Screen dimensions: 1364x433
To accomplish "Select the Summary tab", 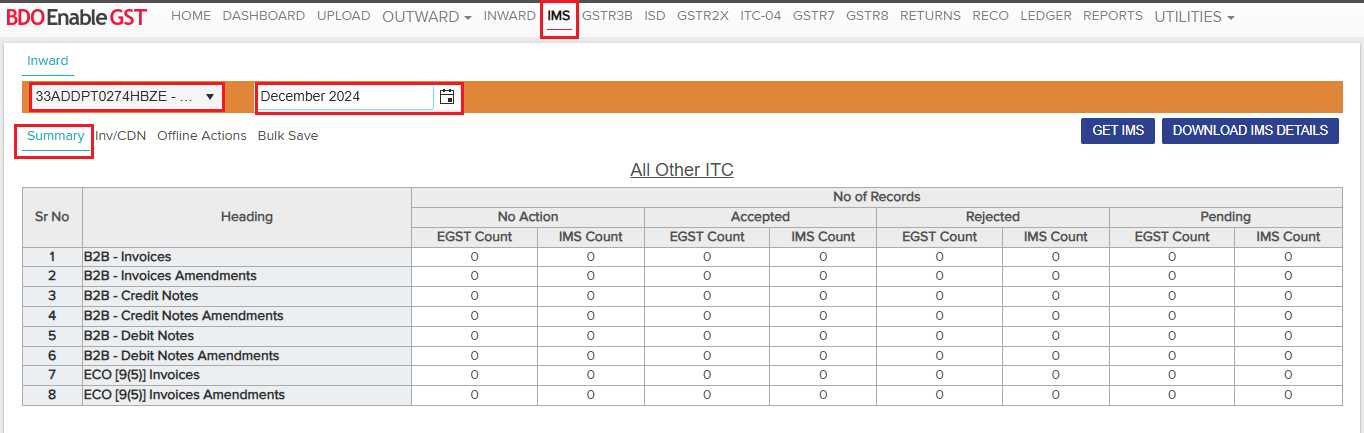I will pos(55,136).
